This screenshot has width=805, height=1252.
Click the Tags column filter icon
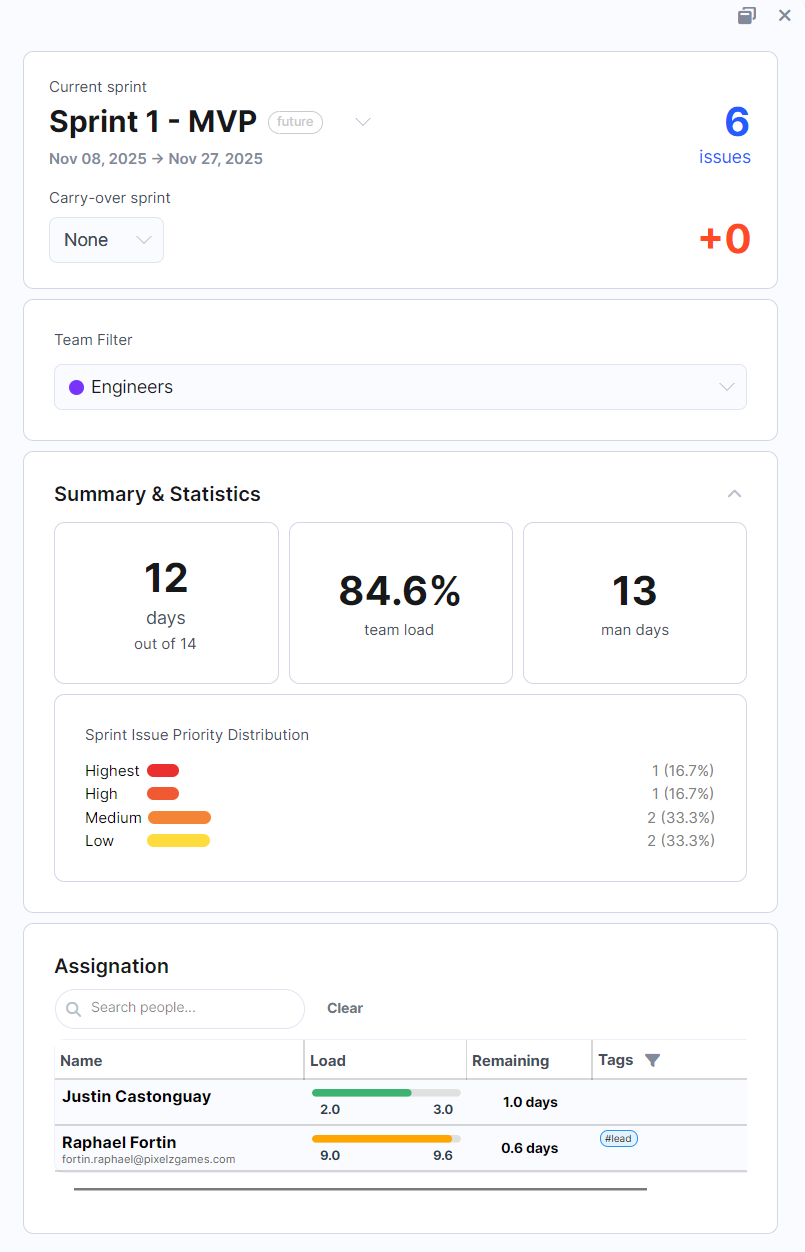[x=653, y=1060]
